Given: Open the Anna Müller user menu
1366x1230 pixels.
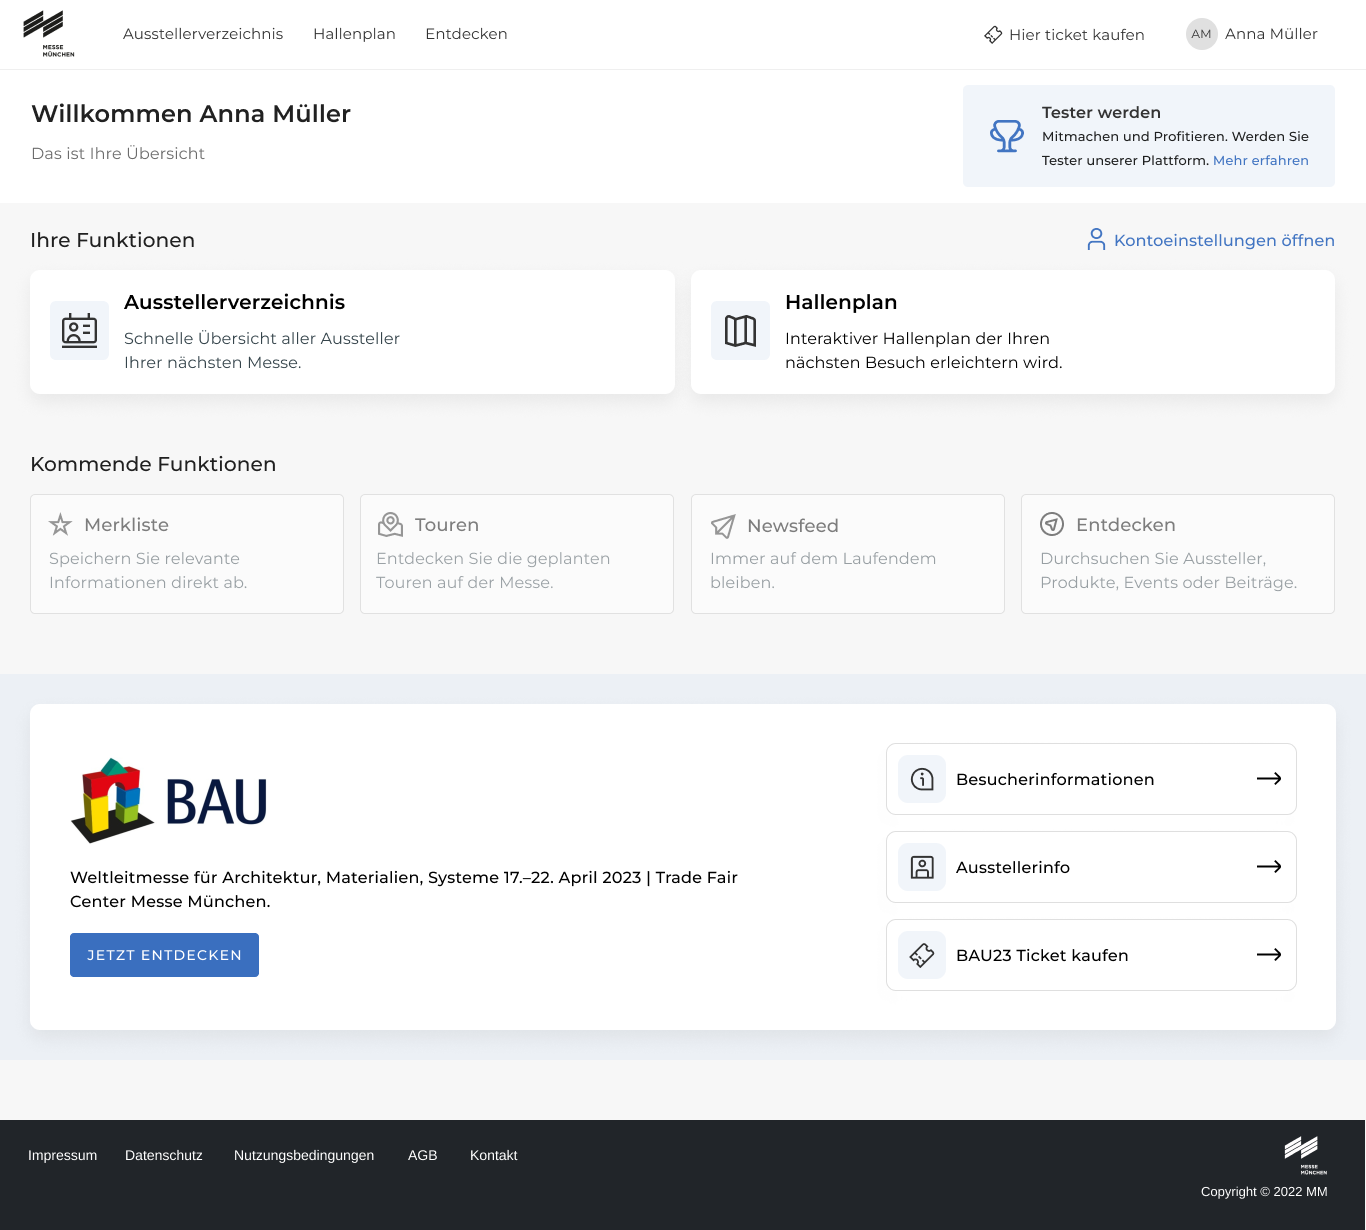Looking at the screenshot, I should pos(1252,34).
